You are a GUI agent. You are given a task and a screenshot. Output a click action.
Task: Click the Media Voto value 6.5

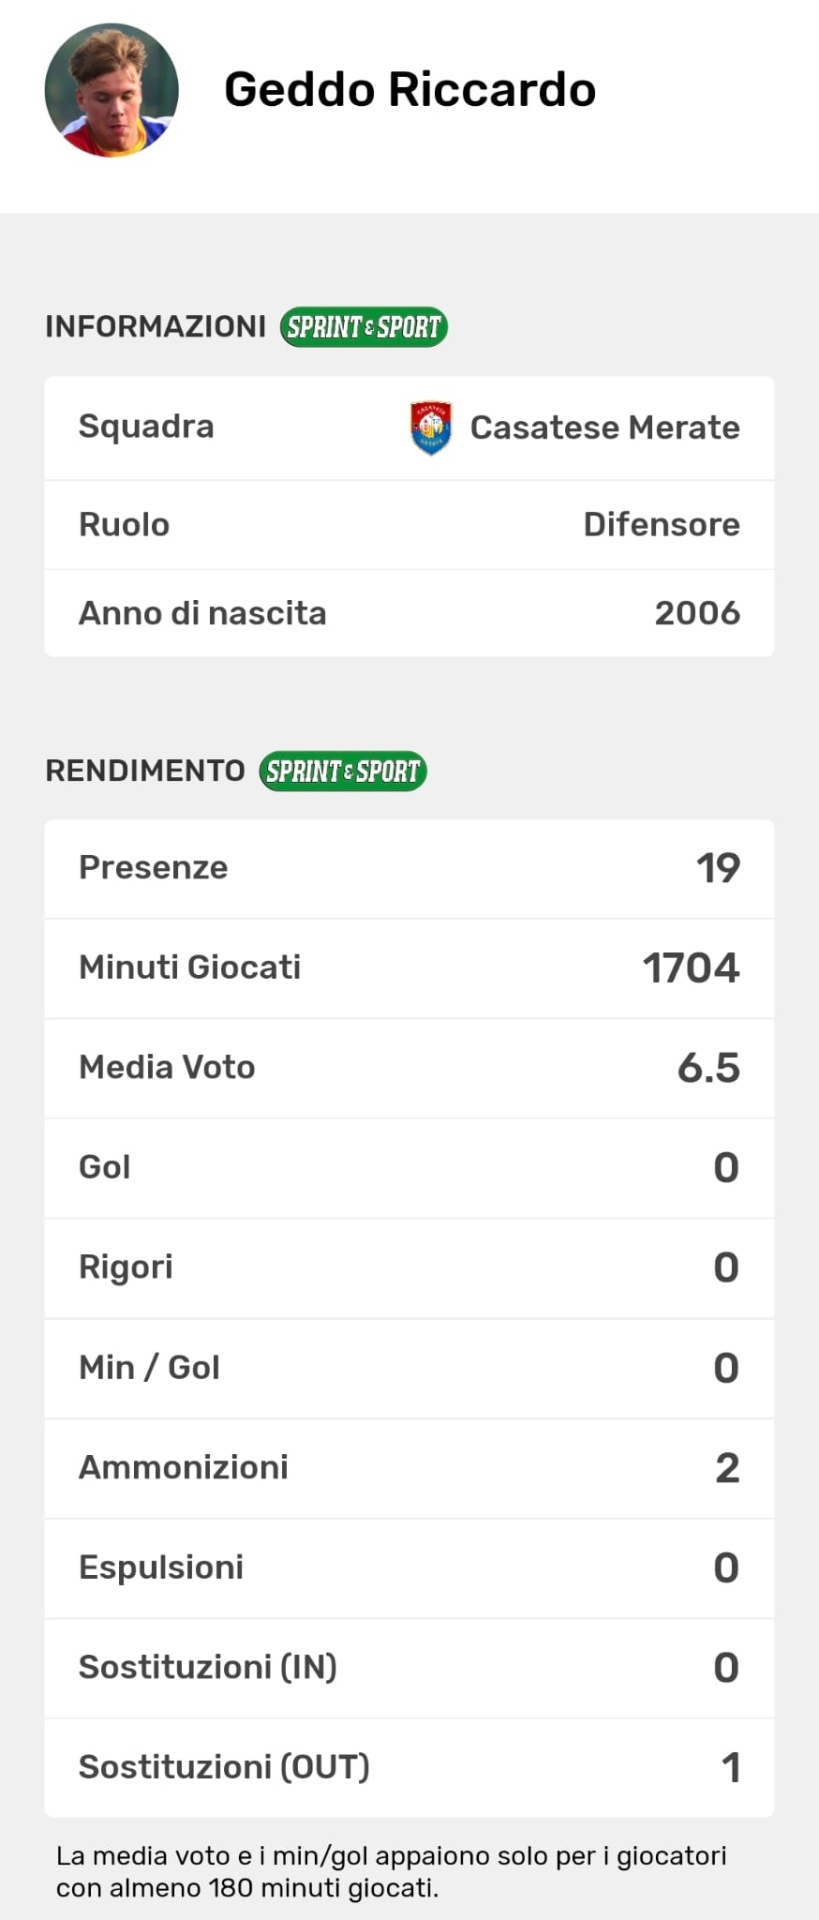[x=708, y=1068]
